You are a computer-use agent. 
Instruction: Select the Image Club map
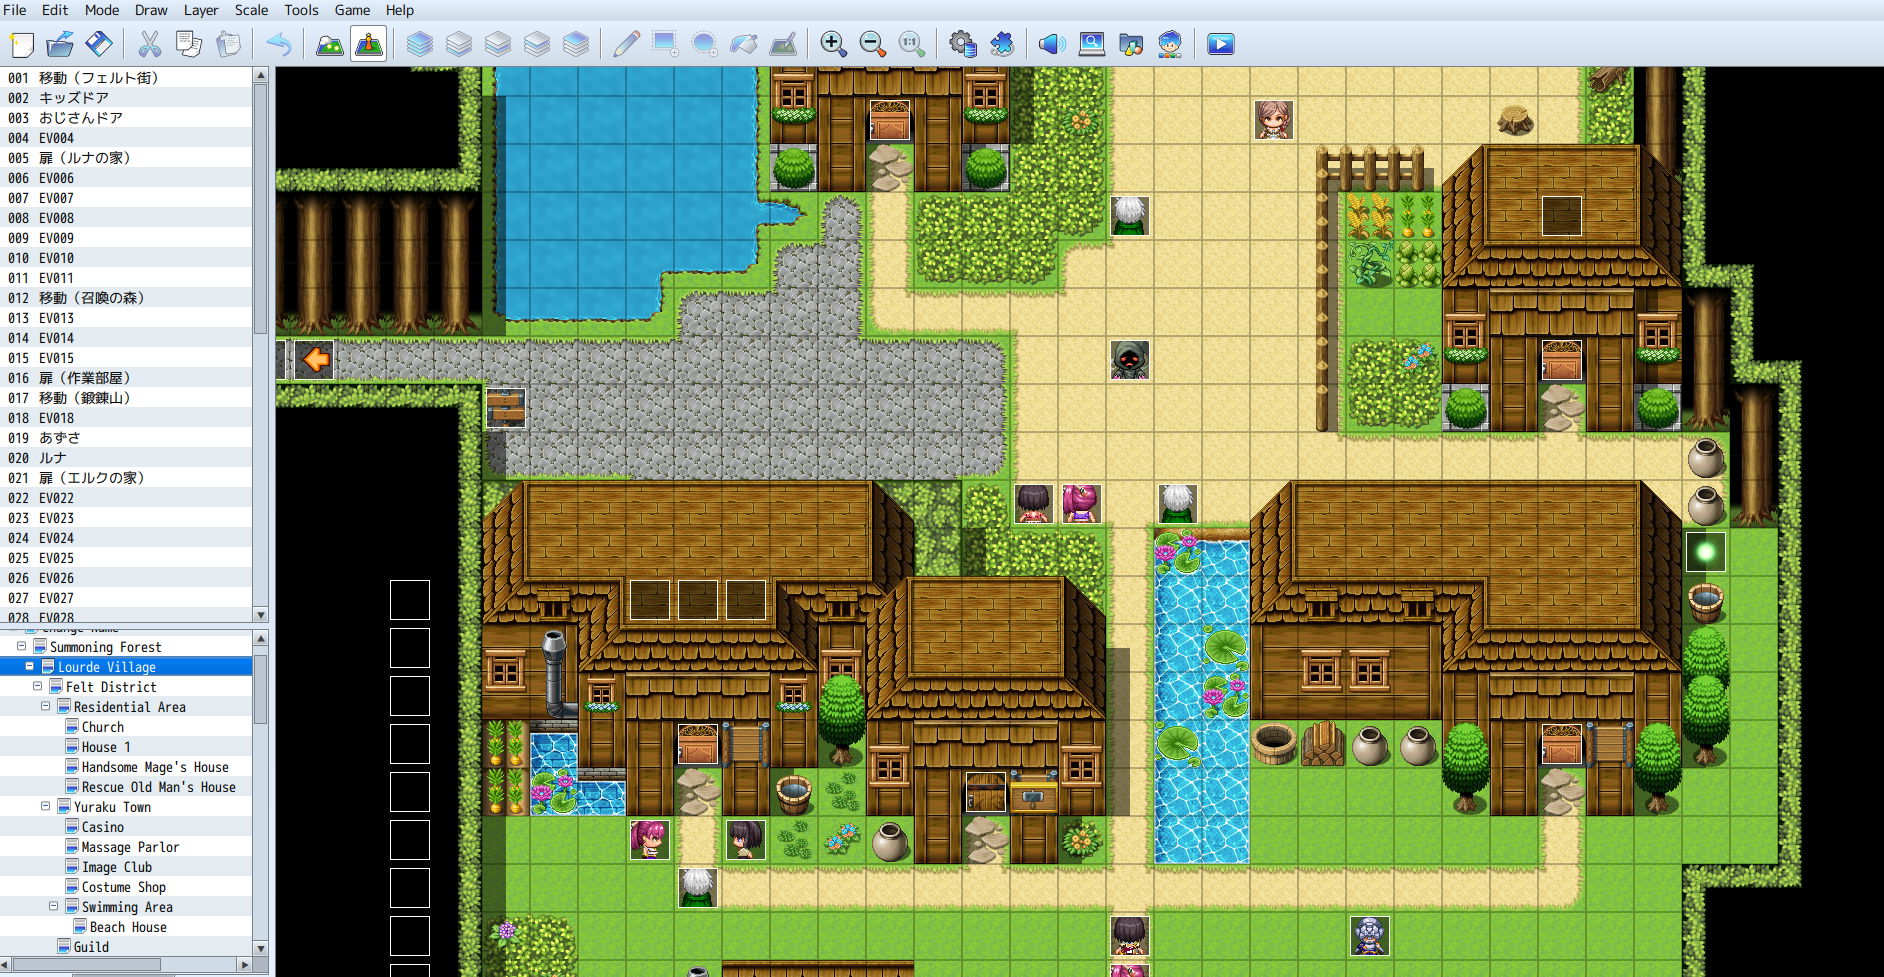[117, 867]
